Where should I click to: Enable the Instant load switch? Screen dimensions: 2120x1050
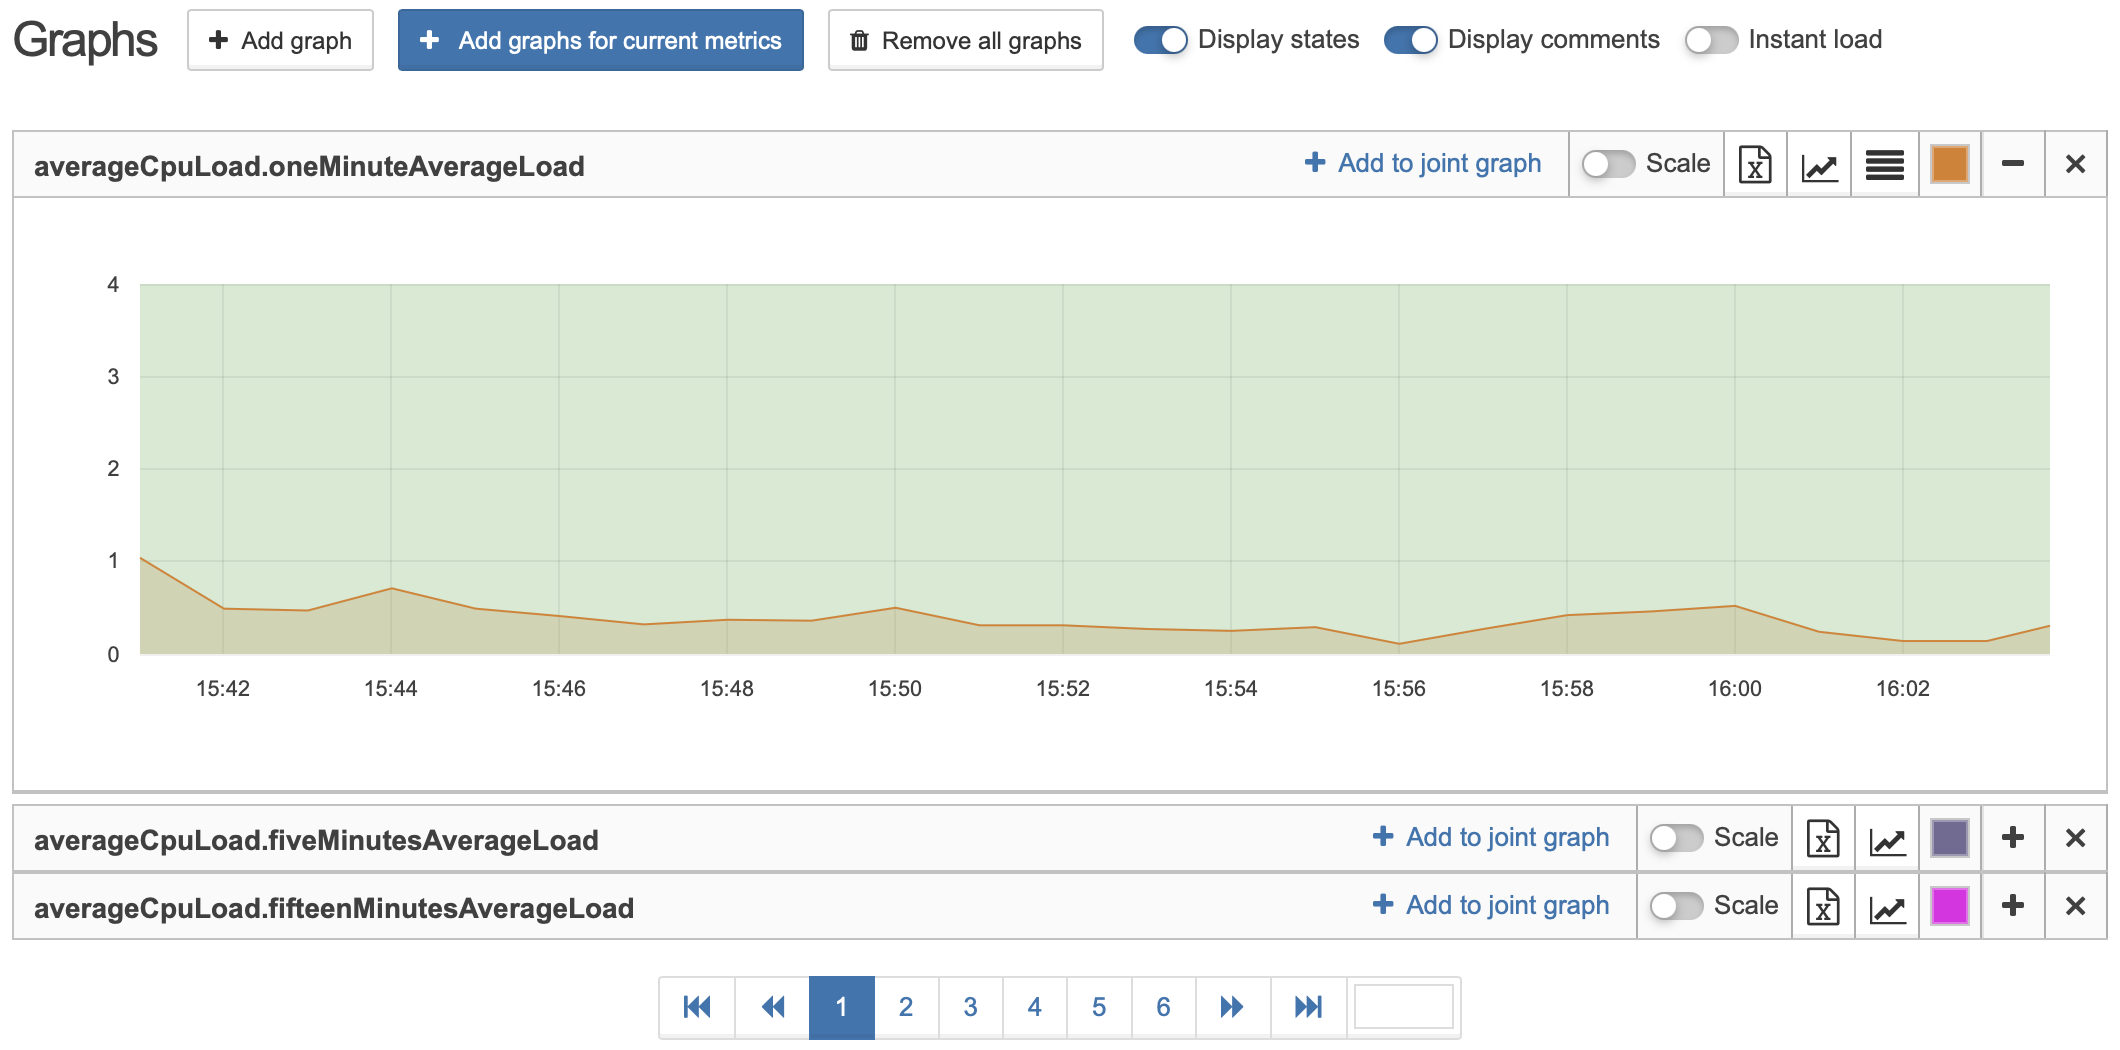1711,40
